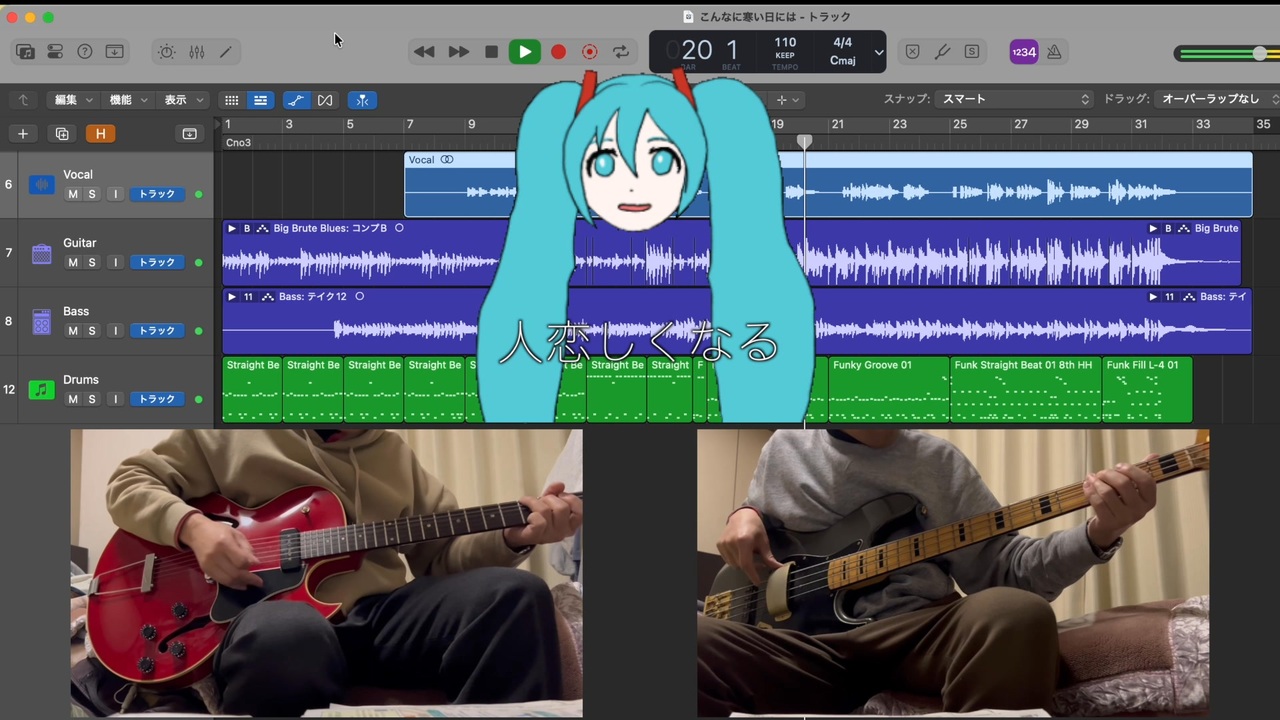Mute the Vocal track
The width and height of the screenshot is (1280, 720).
[72, 194]
